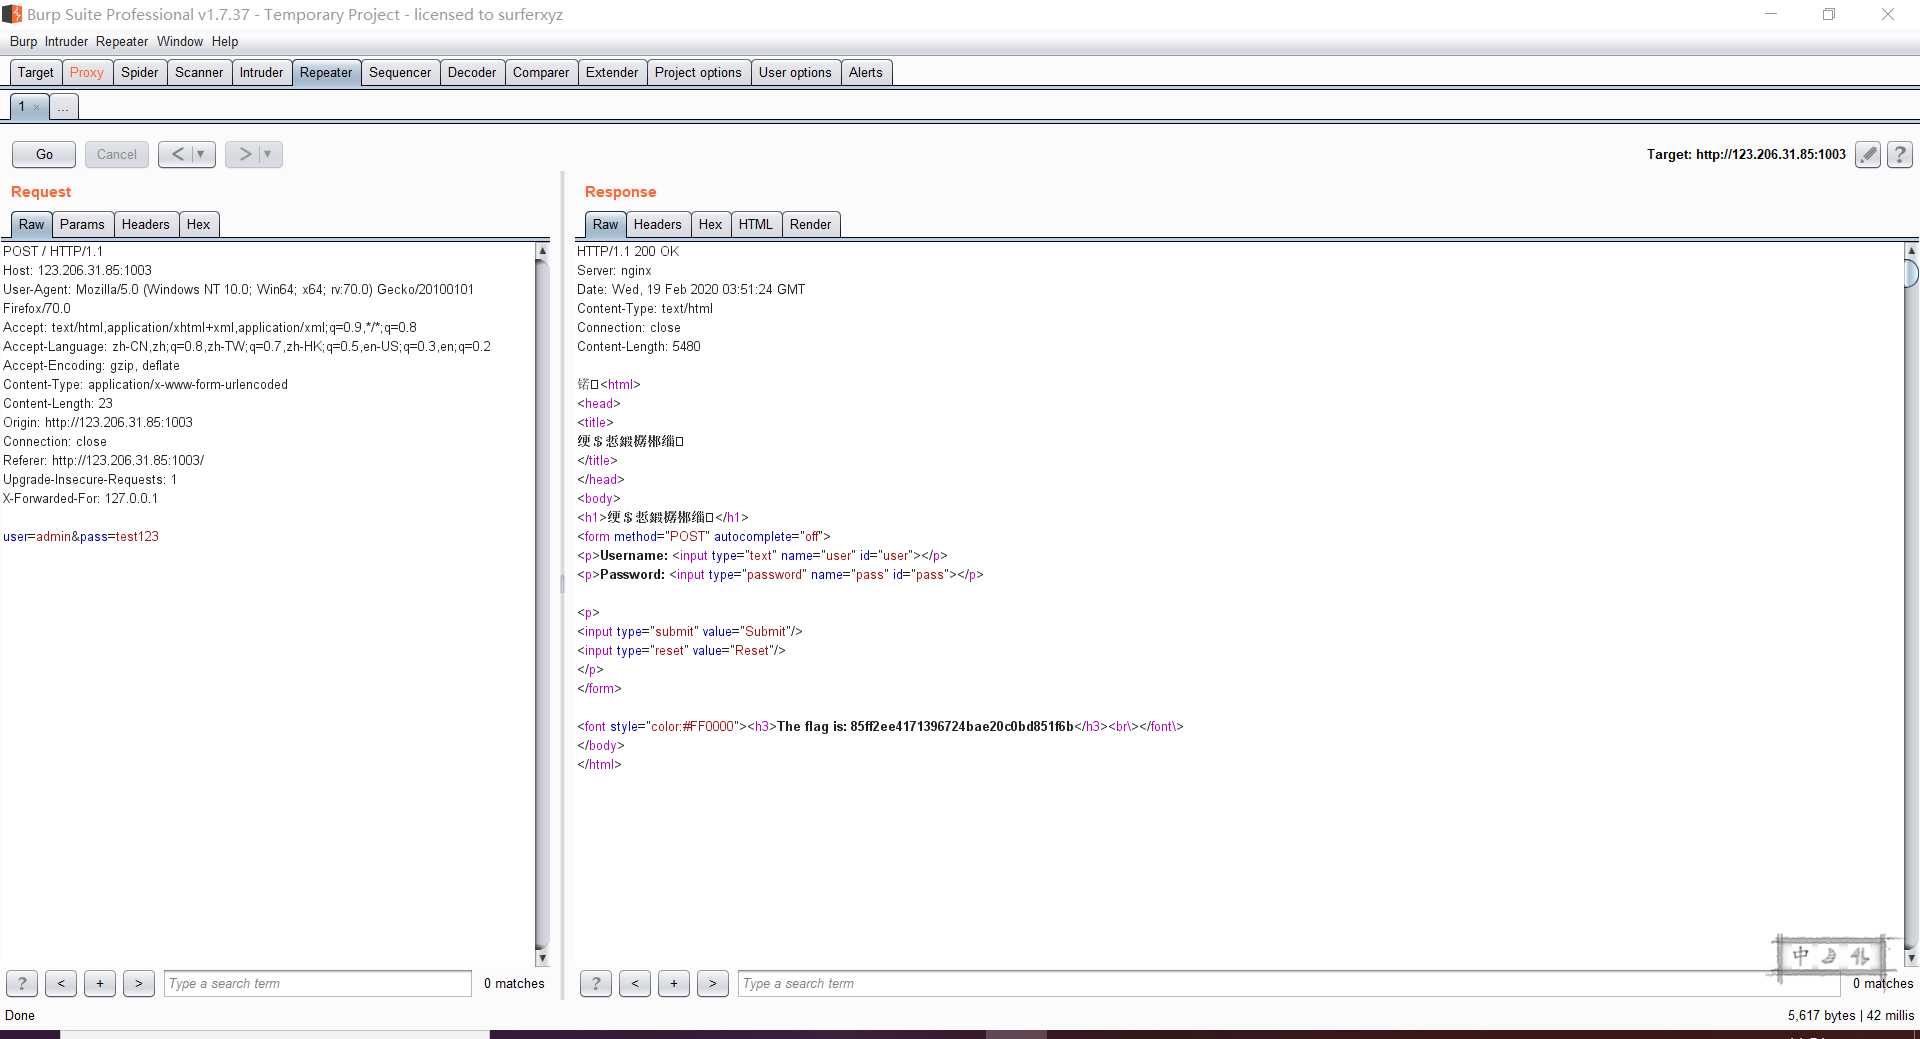Click the request search term field
1920x1039 pixels.
click(318, 983)
